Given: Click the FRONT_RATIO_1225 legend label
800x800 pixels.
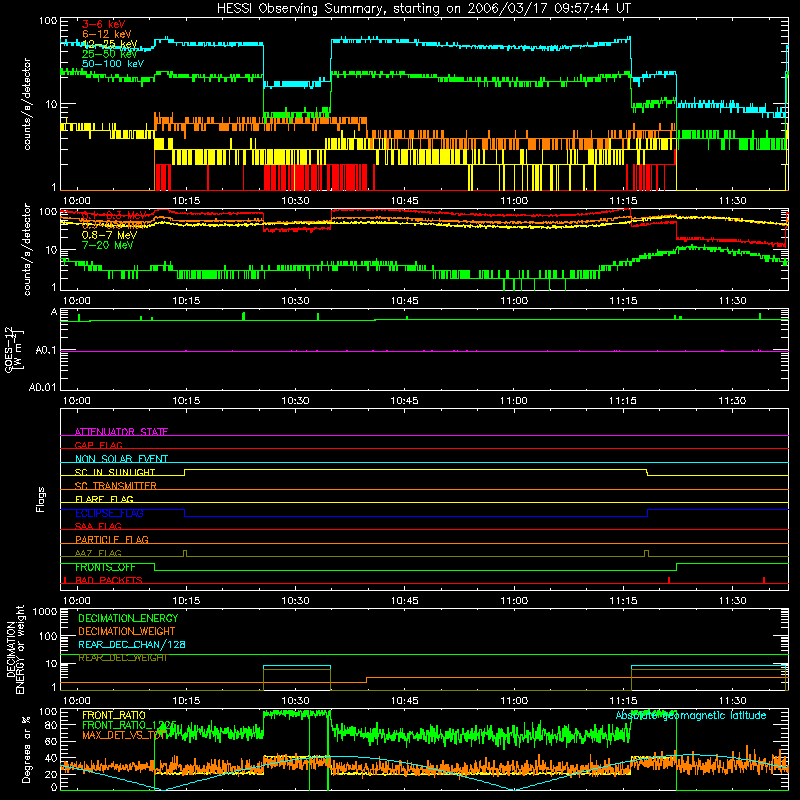Looking at the screenshot, I should [129, 725].
